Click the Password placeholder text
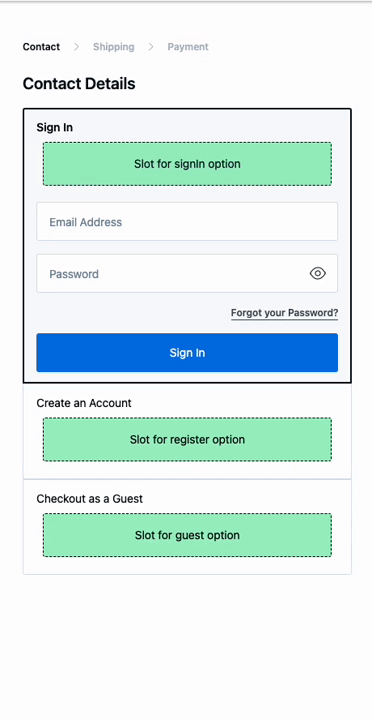Screen dimensions: 372x720 click(x=74, y=274)
